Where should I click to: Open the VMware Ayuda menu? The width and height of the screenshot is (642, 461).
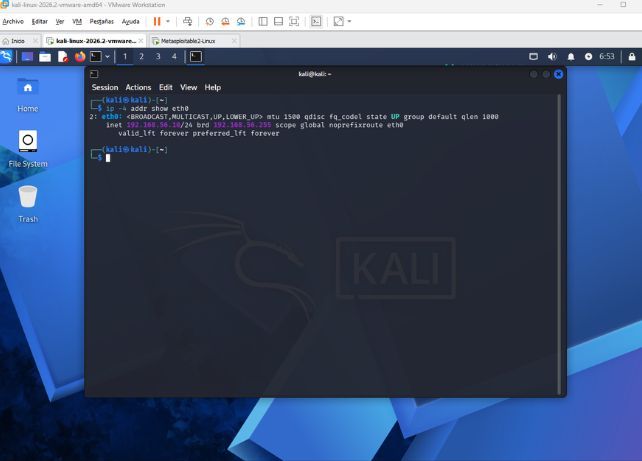click(x=131, y=21)
